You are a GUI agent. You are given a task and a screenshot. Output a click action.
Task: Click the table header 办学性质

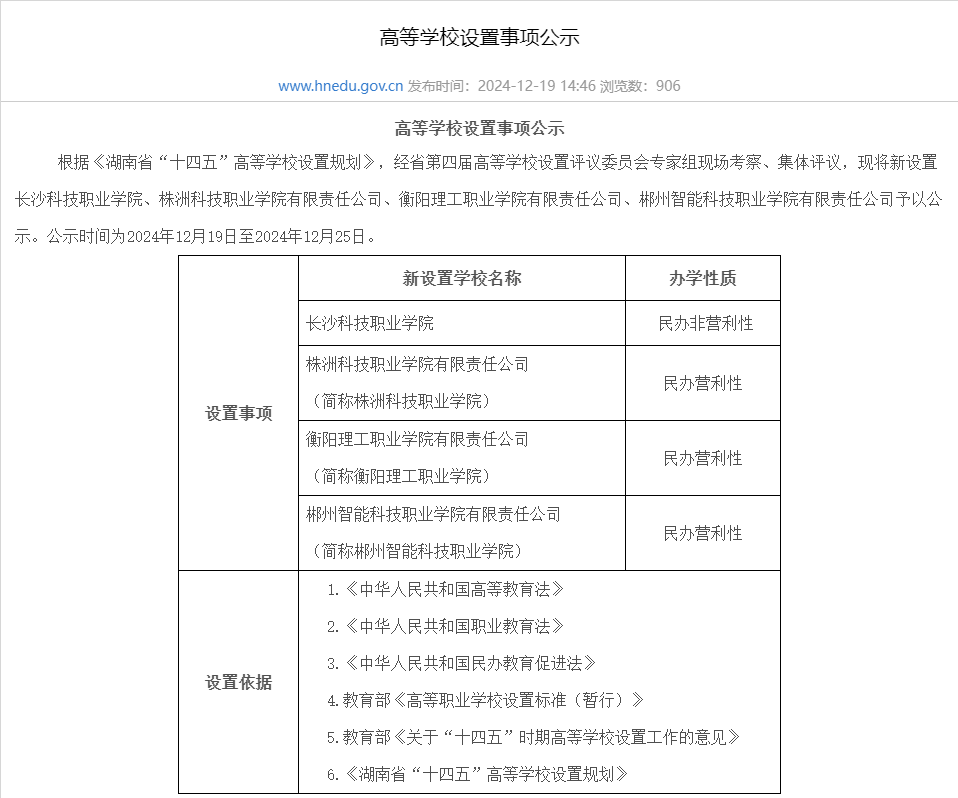tap(702, 278)
